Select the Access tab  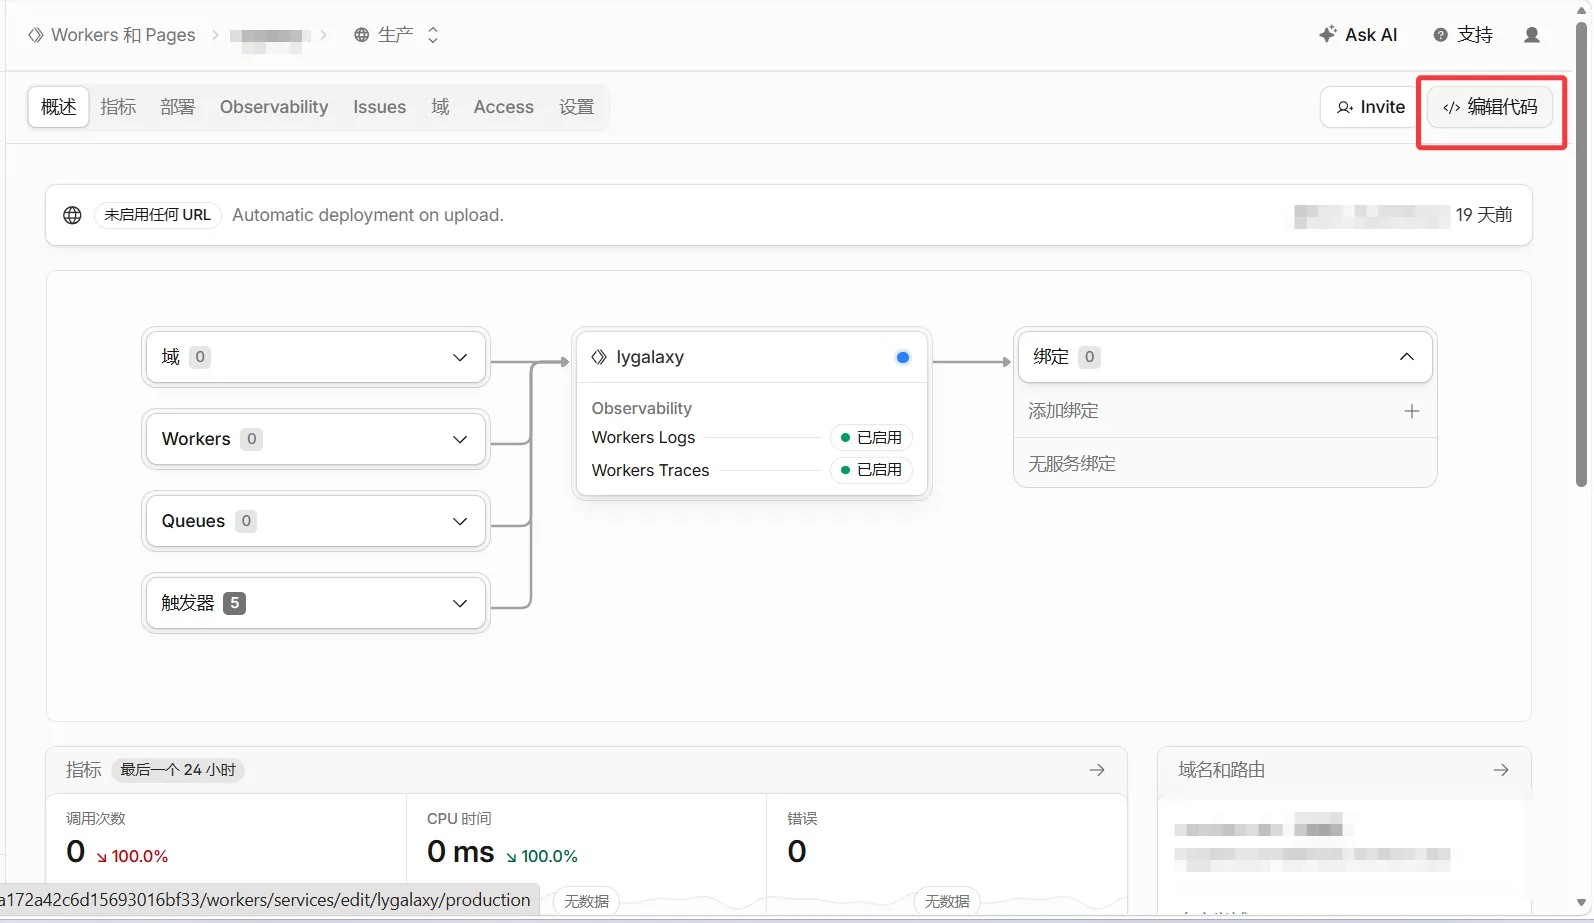point(504,107)
